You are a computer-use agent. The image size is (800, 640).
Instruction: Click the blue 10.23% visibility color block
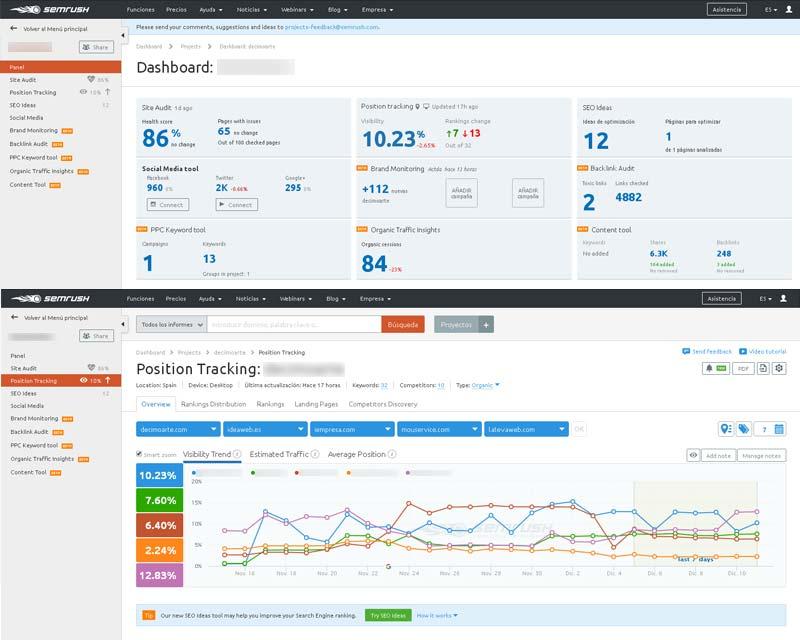(159, 476)
